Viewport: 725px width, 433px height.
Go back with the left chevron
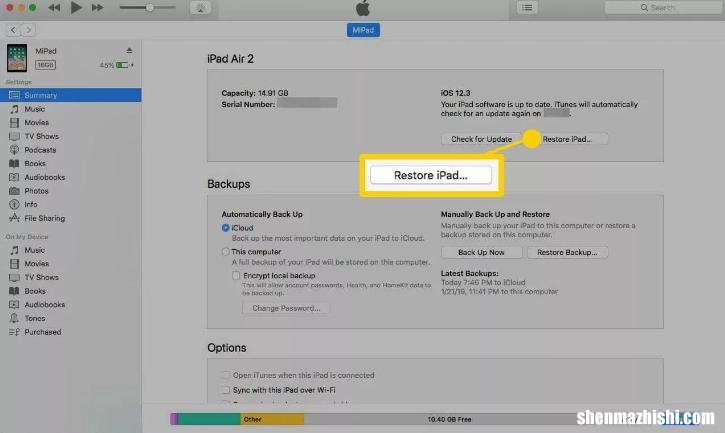[13, 30]
